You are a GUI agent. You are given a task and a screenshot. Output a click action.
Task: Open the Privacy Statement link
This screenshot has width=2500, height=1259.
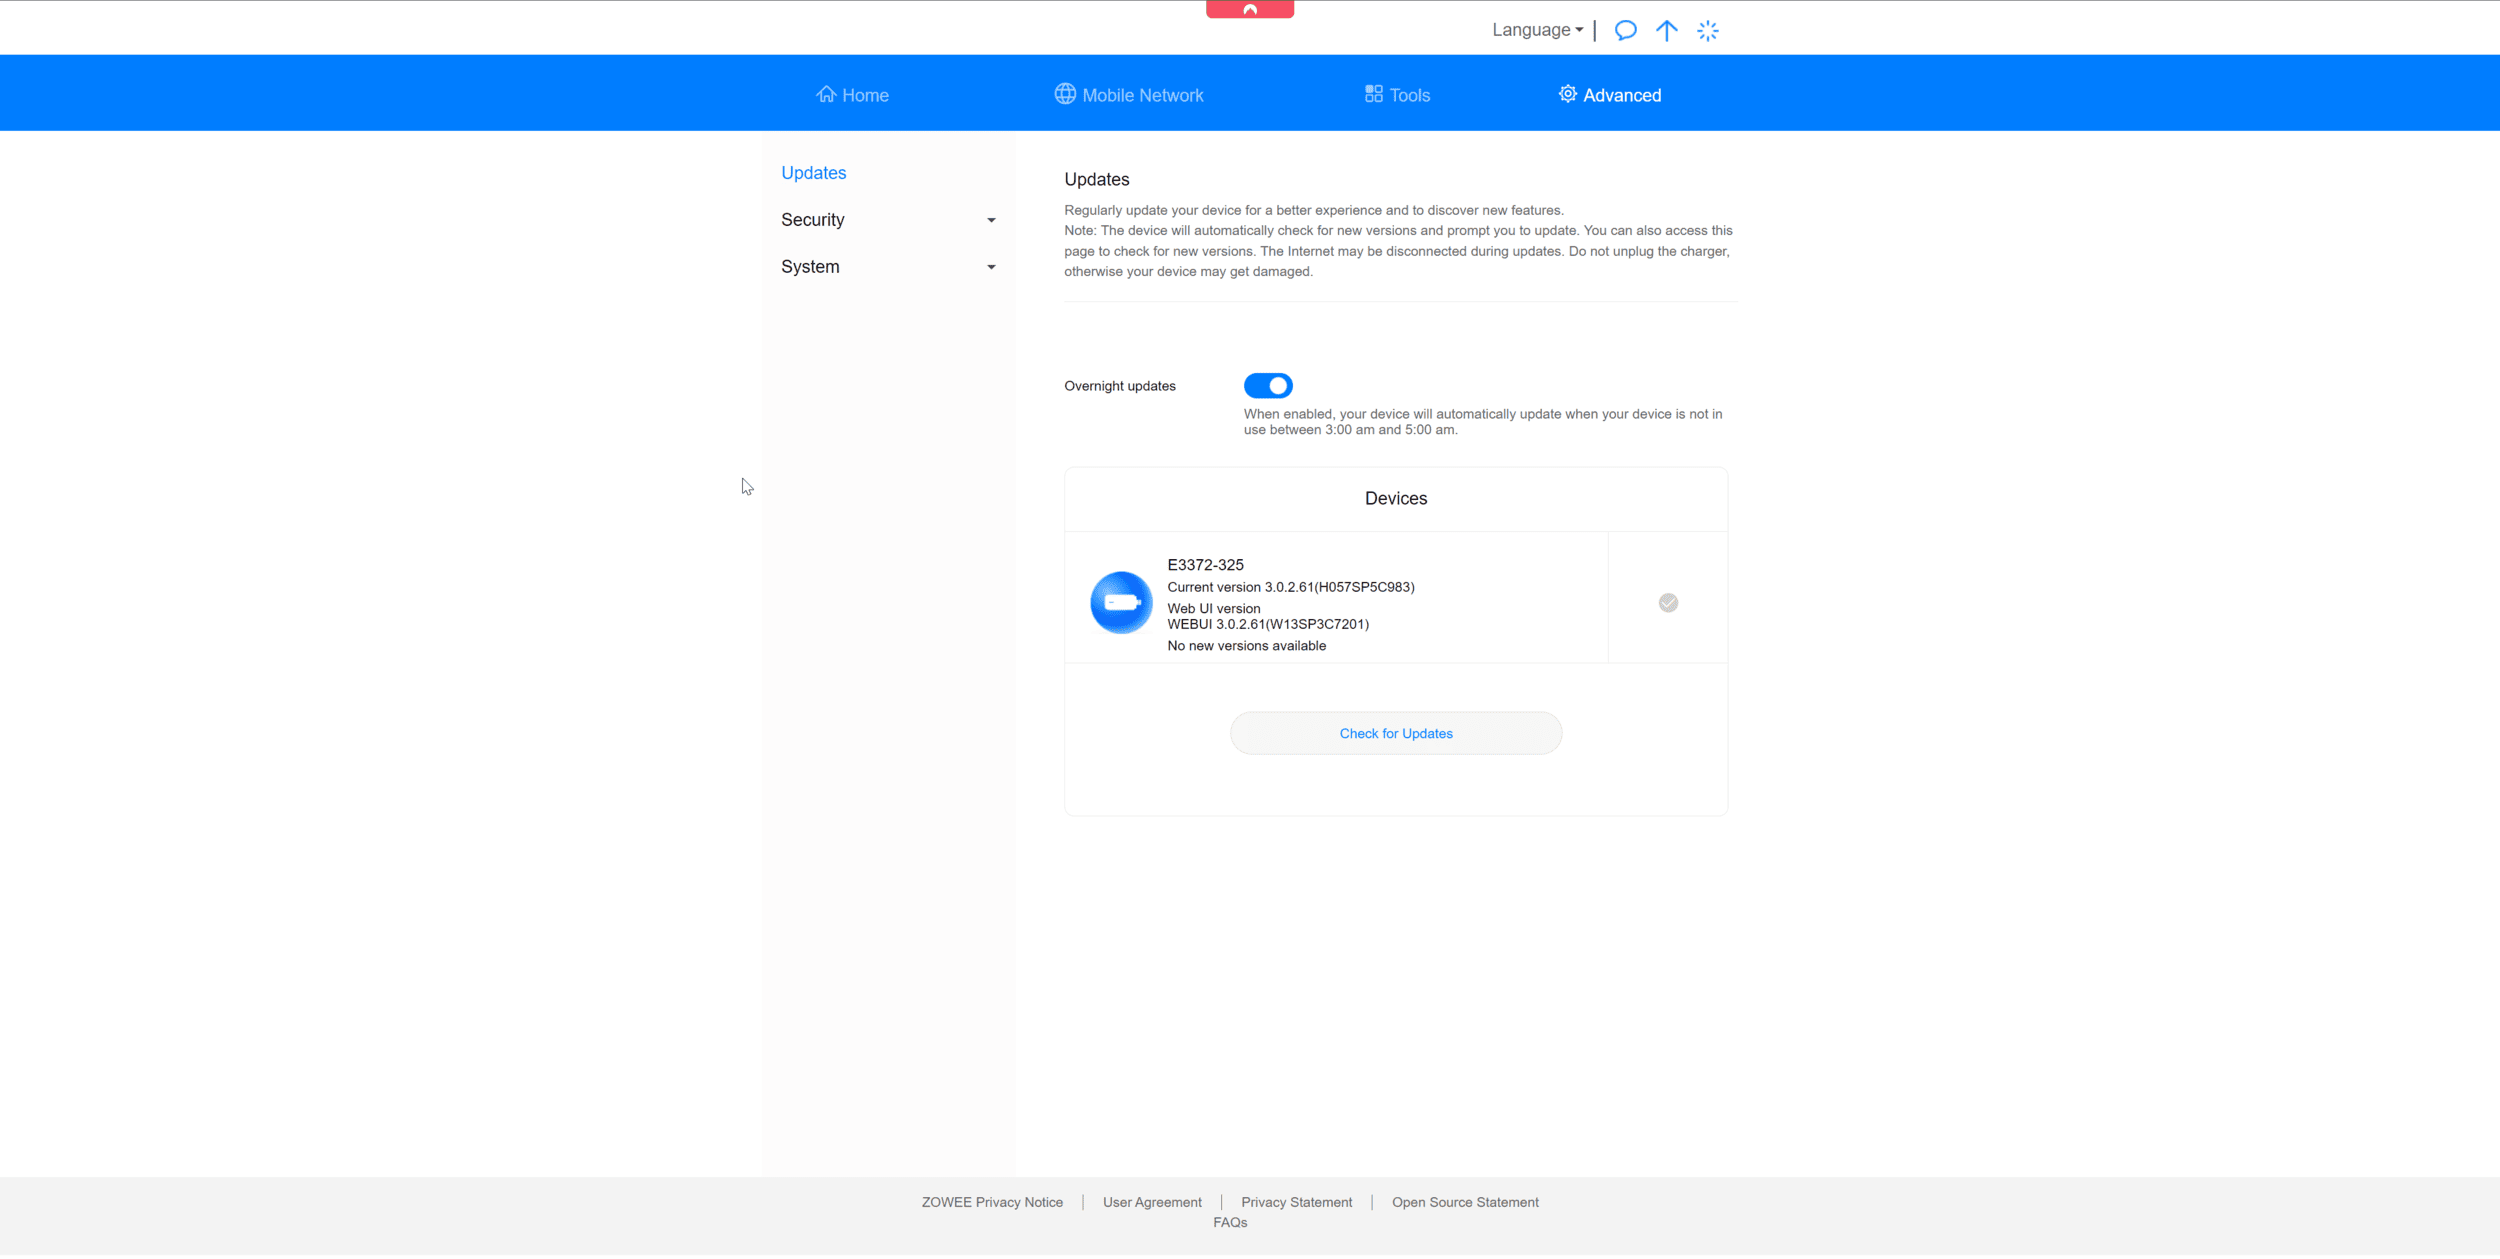[x=1296, y=1203]
